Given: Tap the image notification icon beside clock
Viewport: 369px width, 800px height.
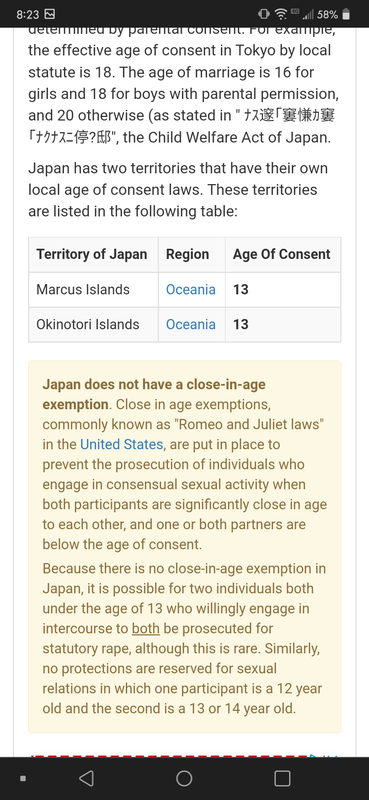Looking at the screenshot, I should pos(50,14).
